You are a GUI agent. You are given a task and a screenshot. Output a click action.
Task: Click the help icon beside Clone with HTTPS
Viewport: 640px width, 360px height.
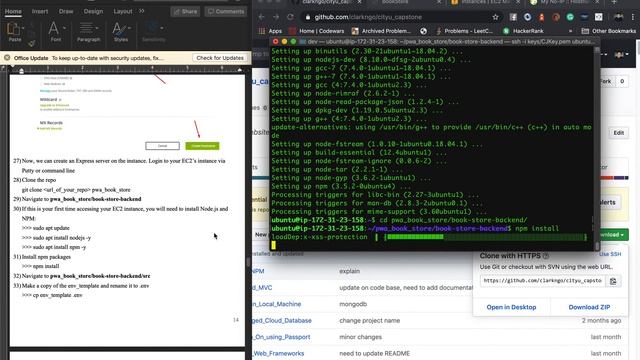tap(546, 256)
